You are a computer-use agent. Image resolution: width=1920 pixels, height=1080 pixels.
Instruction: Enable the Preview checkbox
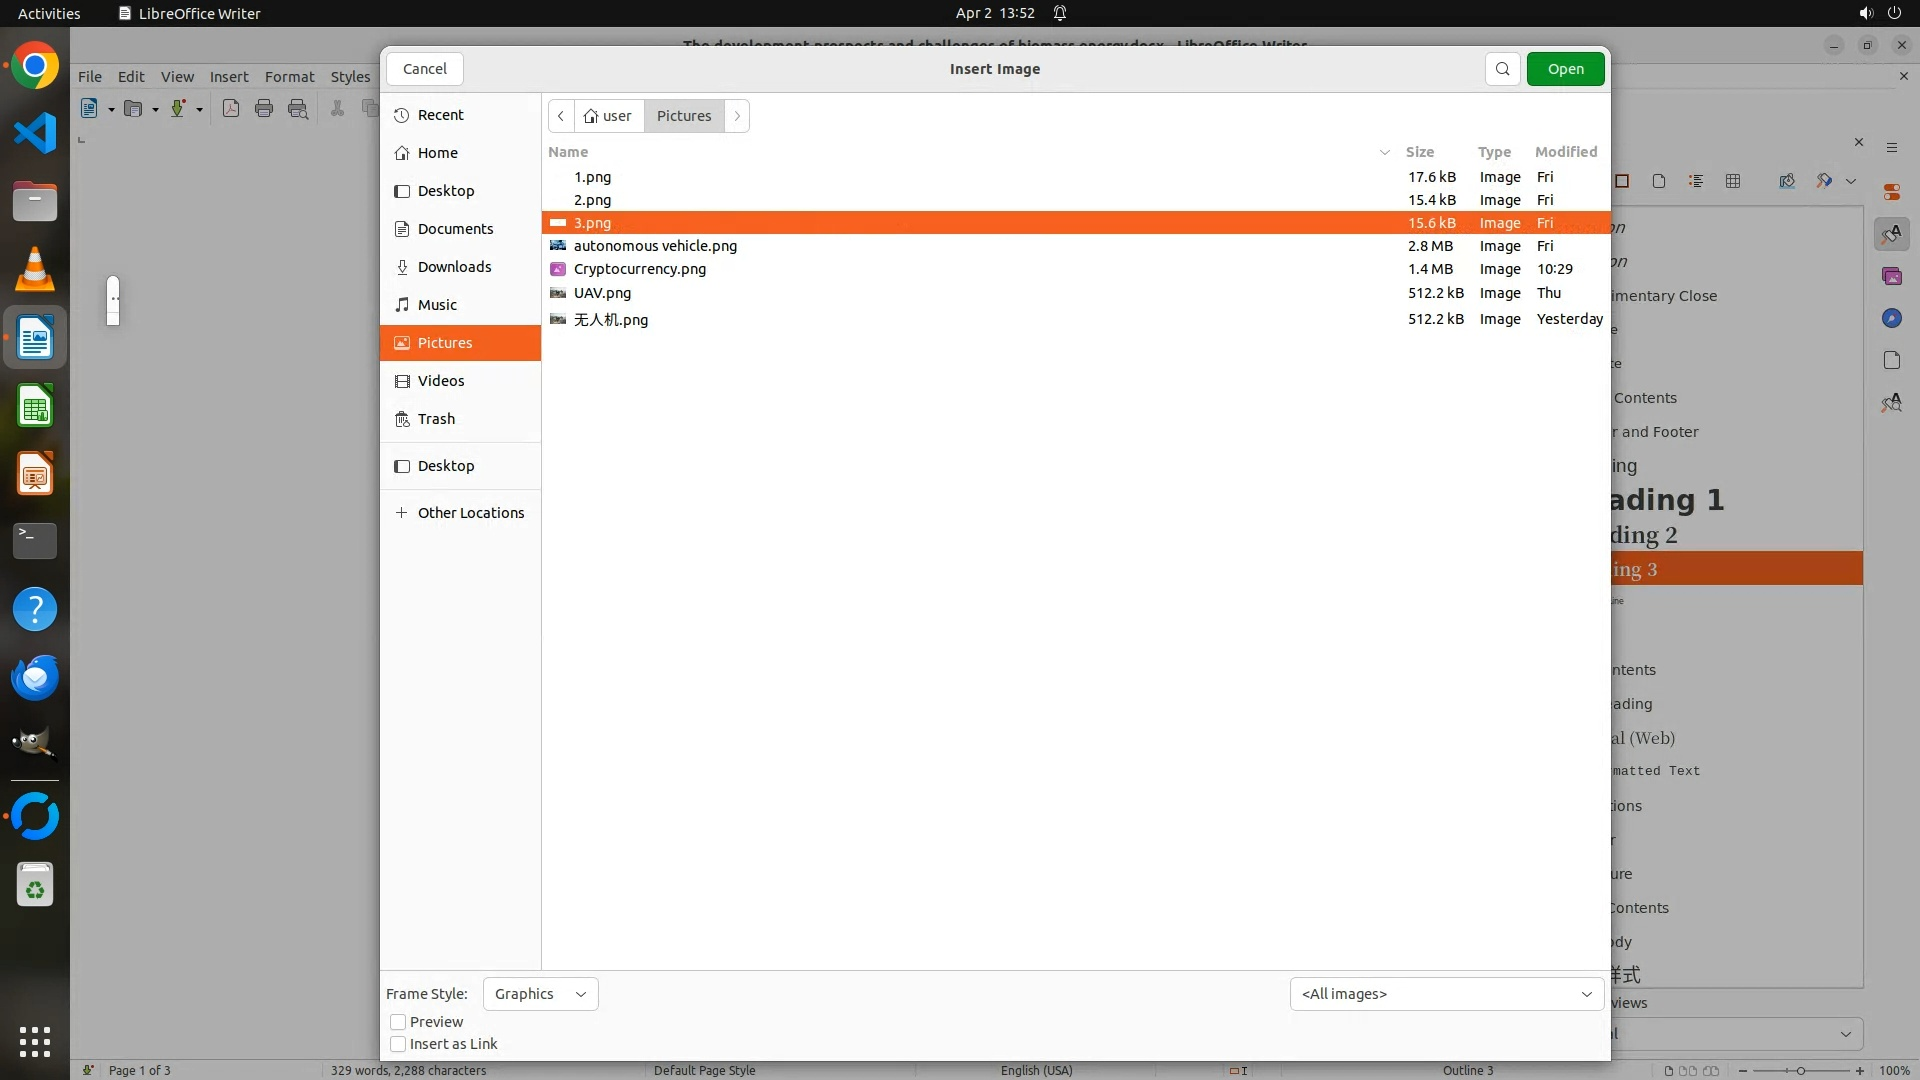[398, 1022]
